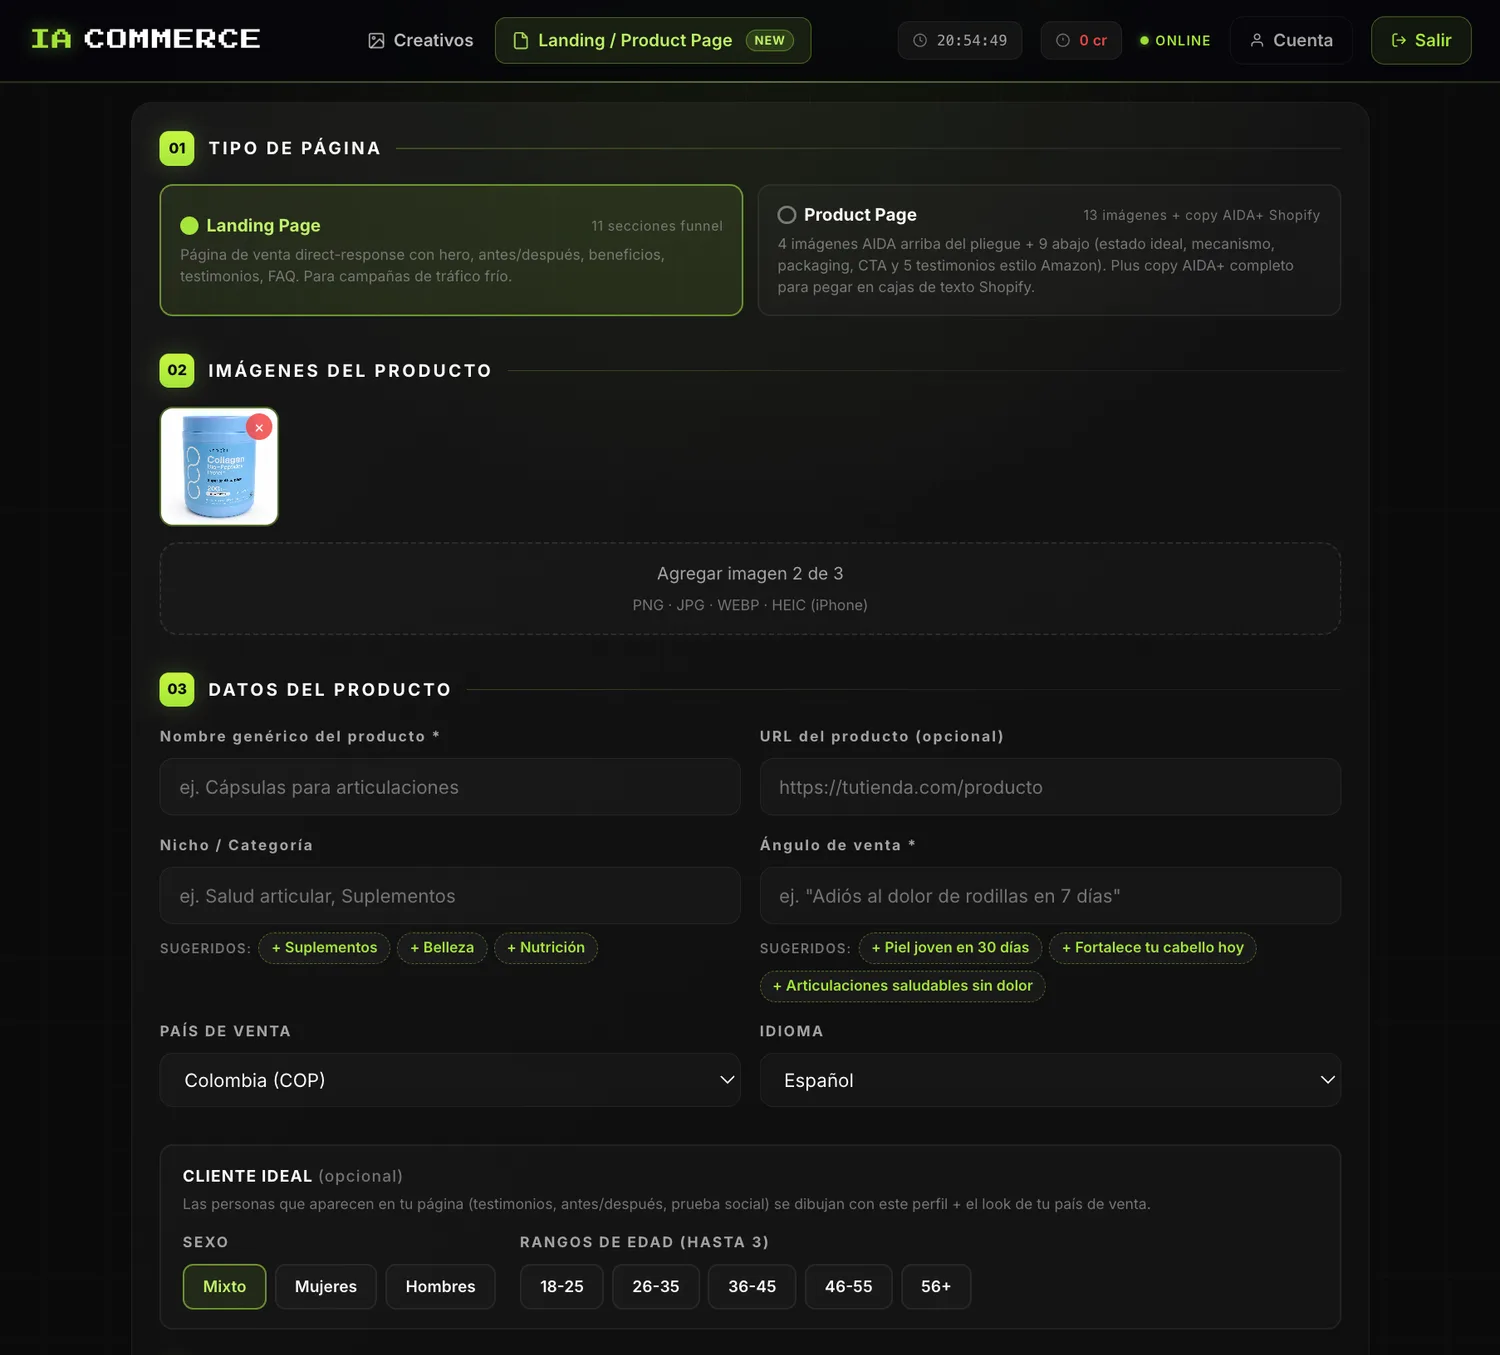The width and height of the screenshot is (1500, 1355).
Task: Toggle the 18-25 age range
Action: 562,1287
